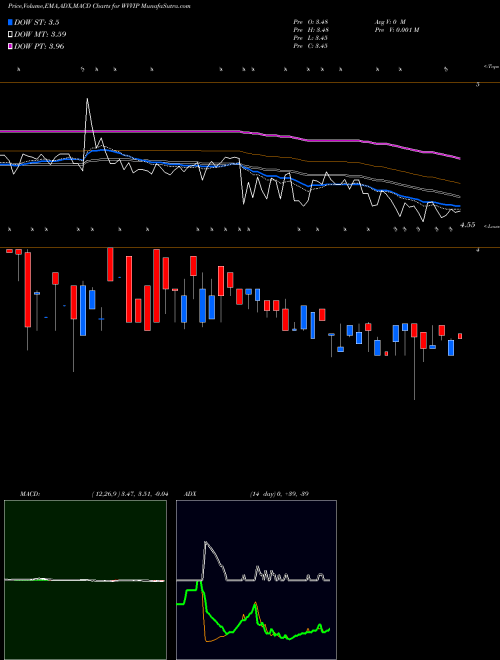Select the 'DOW ST: 3.5' legend label
This screenshot has height=660, width=500.
click(38, 23)
